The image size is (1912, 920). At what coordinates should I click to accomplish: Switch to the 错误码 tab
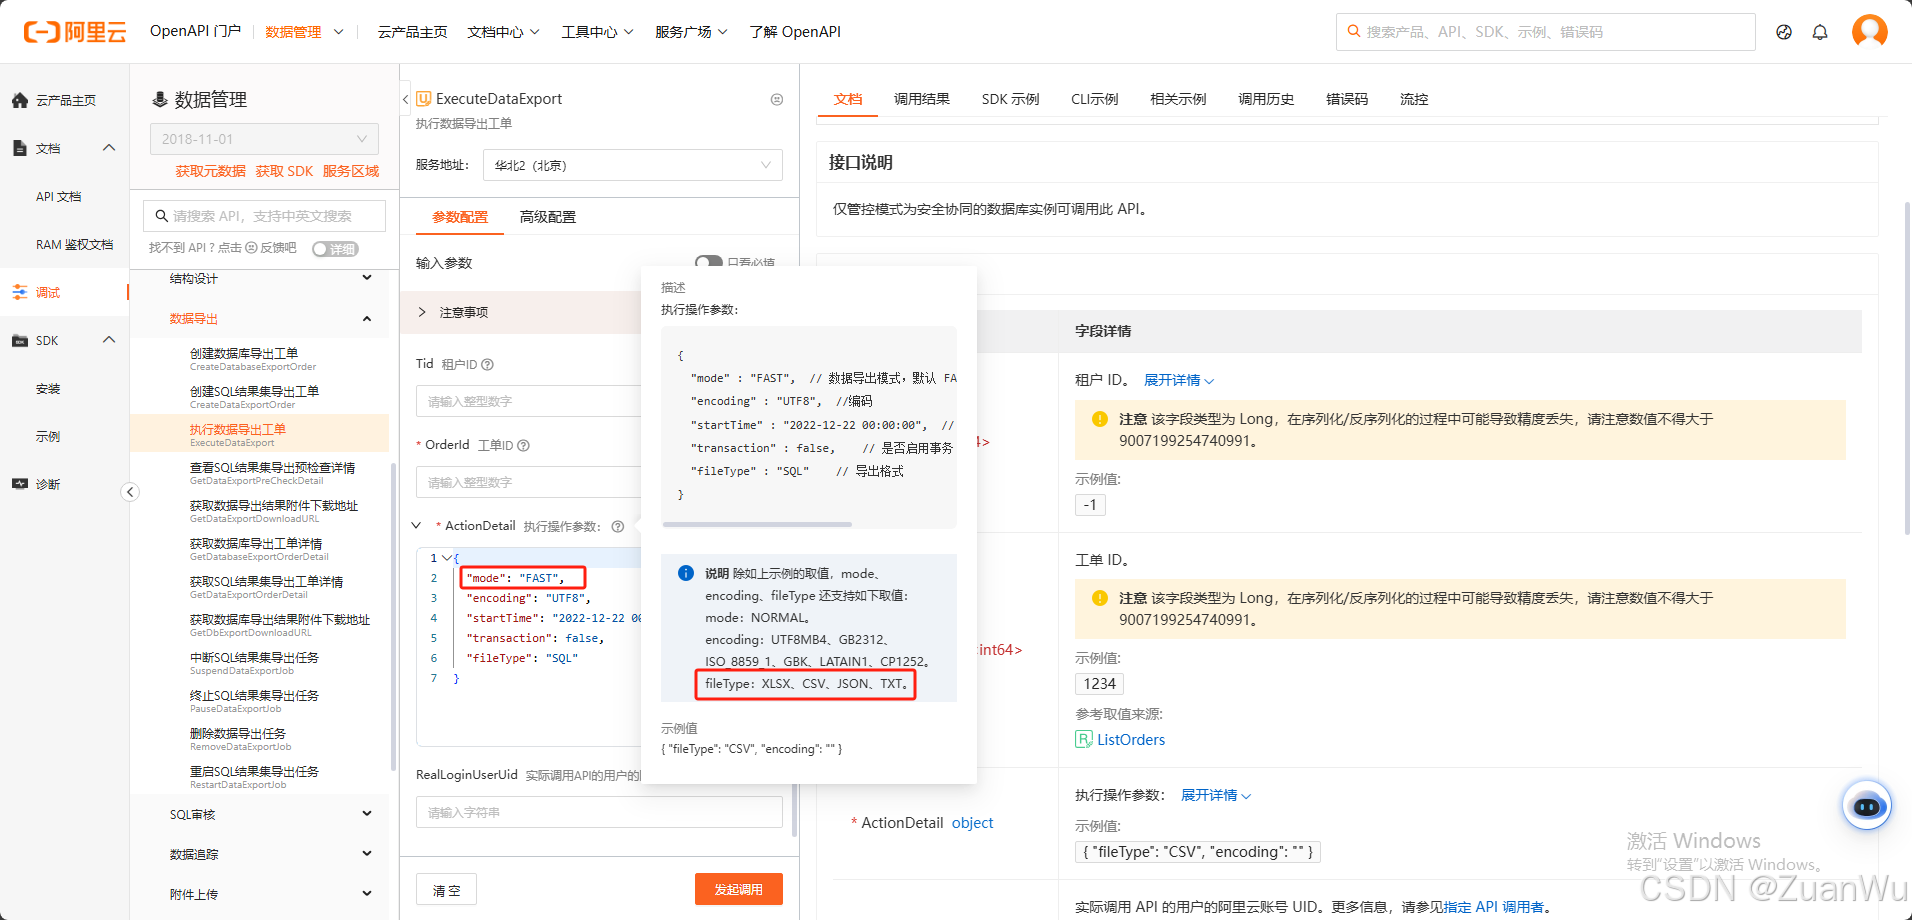(1346, 99)
